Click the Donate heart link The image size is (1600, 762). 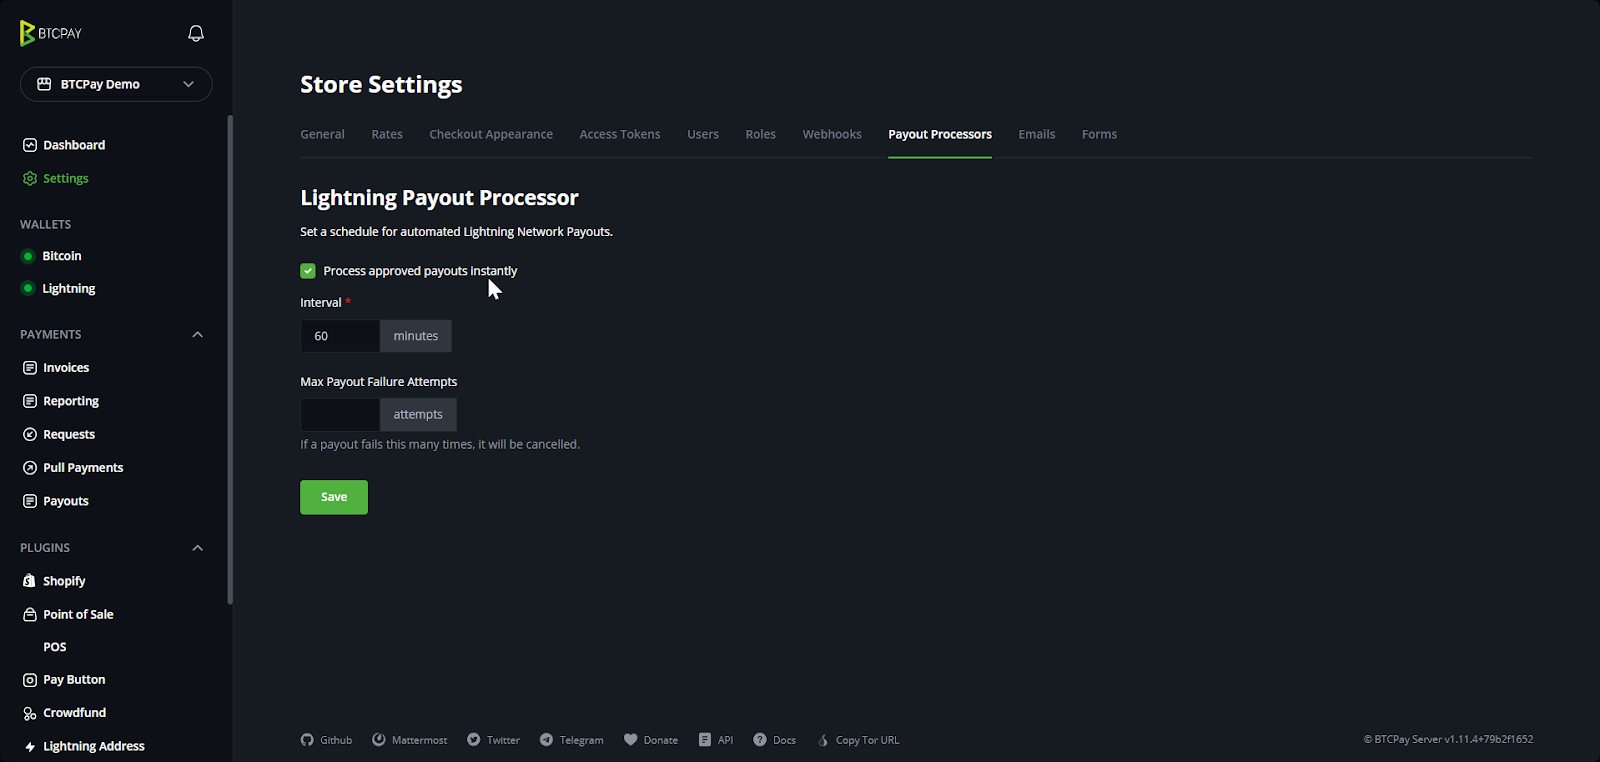click(650, 740)
